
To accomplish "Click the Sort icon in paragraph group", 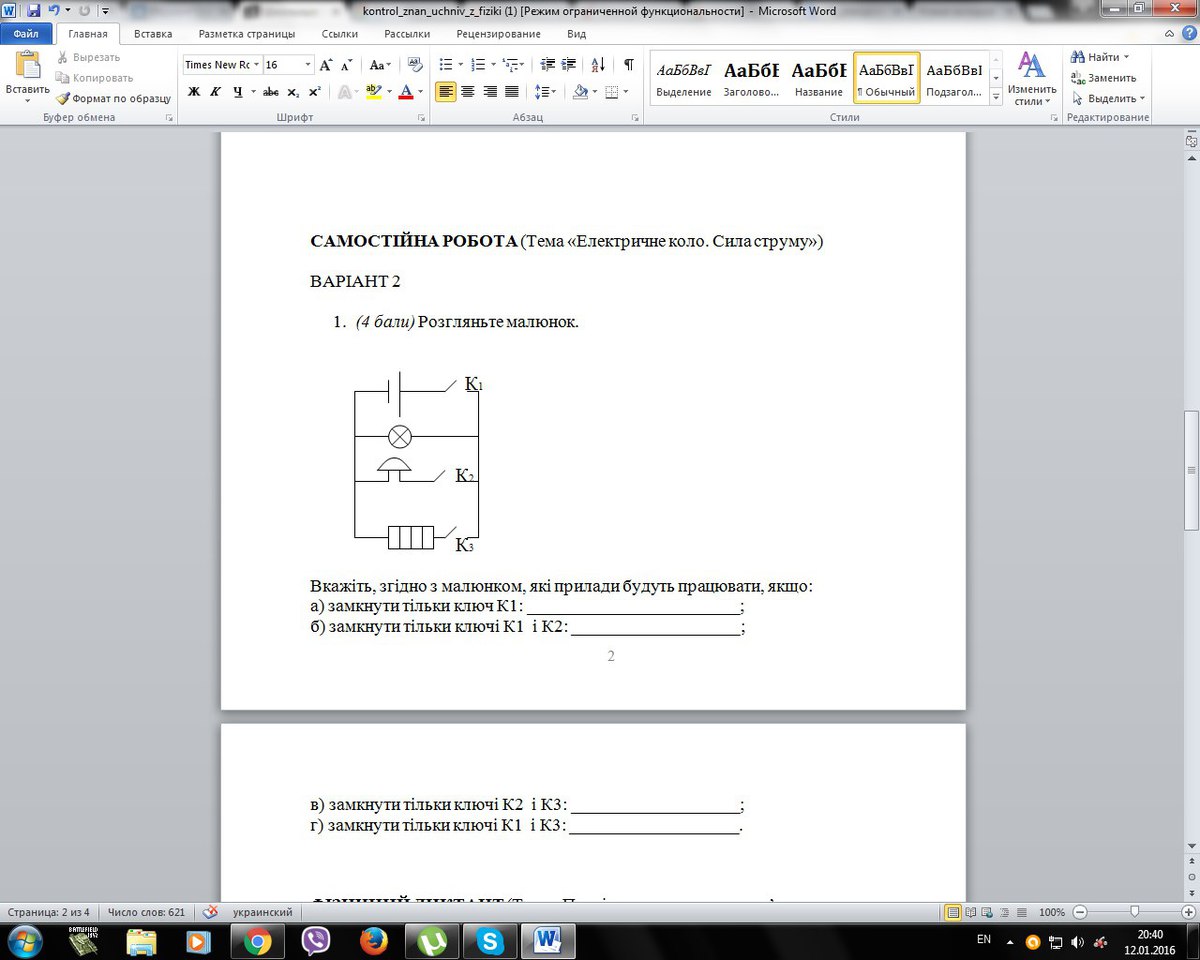I will 598,65.
